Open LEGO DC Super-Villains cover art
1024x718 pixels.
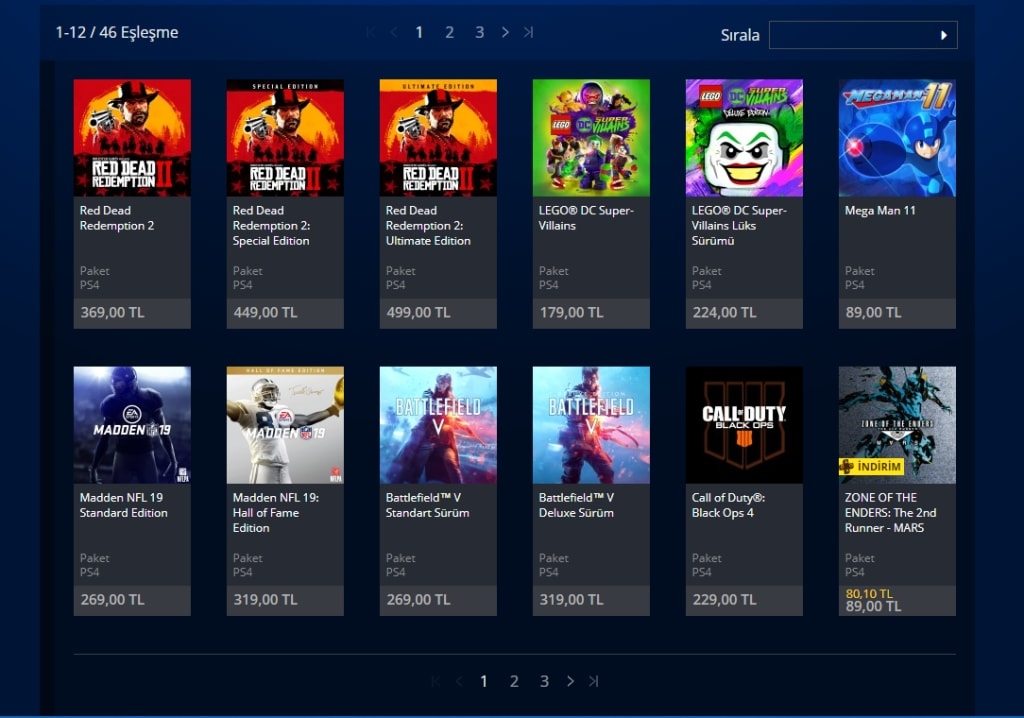(591, 138)
